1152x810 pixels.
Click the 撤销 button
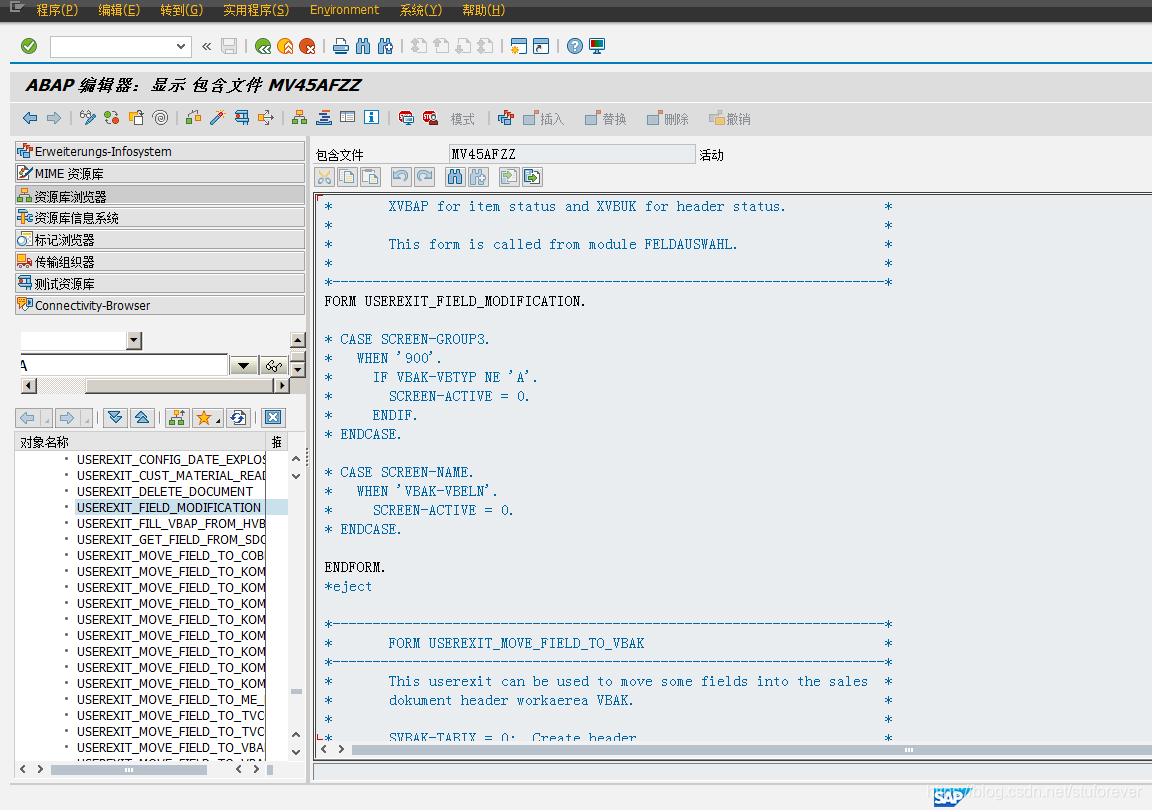(730, 119)
